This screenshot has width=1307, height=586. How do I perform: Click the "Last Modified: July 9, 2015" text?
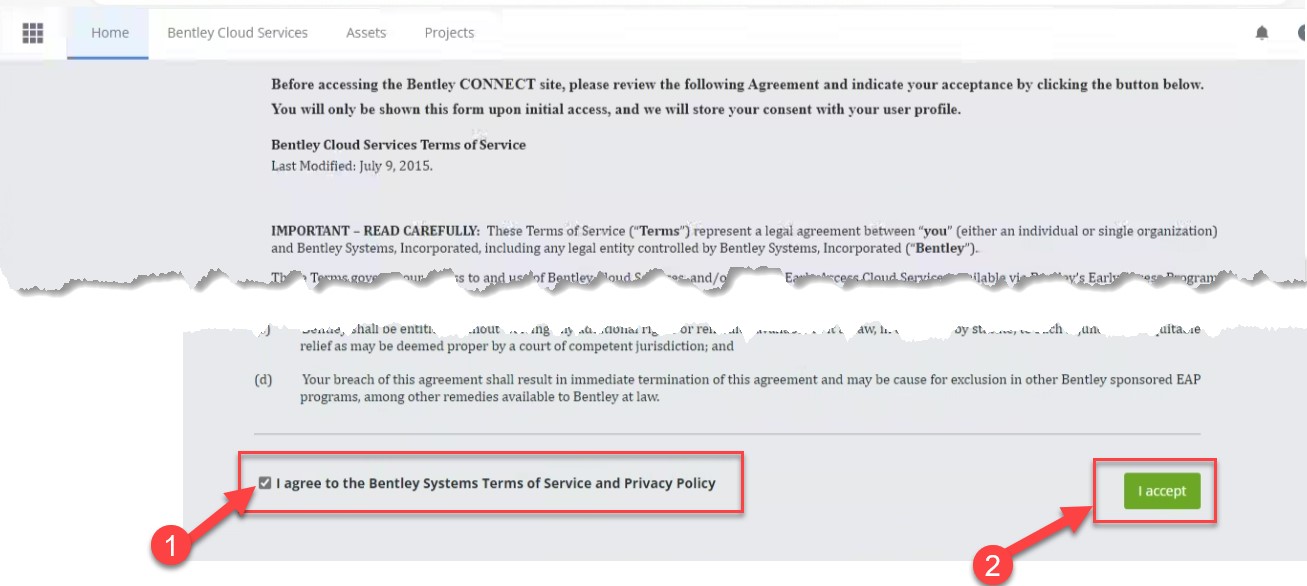[x=352, y=166]
